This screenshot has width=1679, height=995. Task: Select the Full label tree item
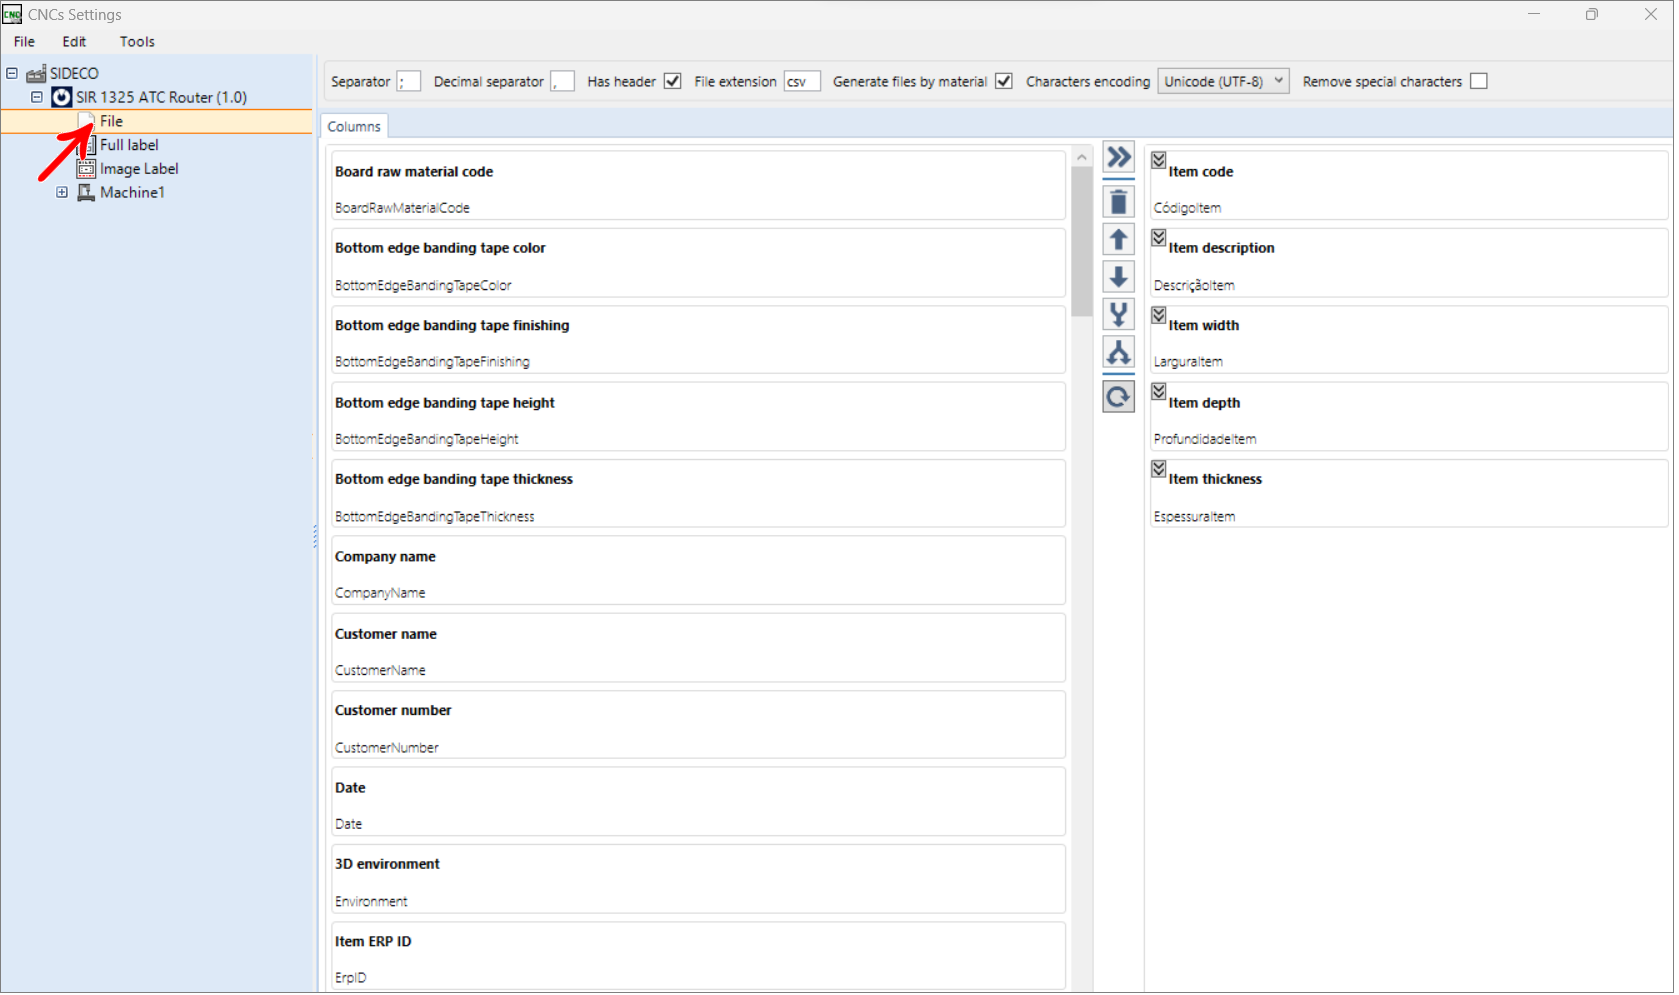130,146
